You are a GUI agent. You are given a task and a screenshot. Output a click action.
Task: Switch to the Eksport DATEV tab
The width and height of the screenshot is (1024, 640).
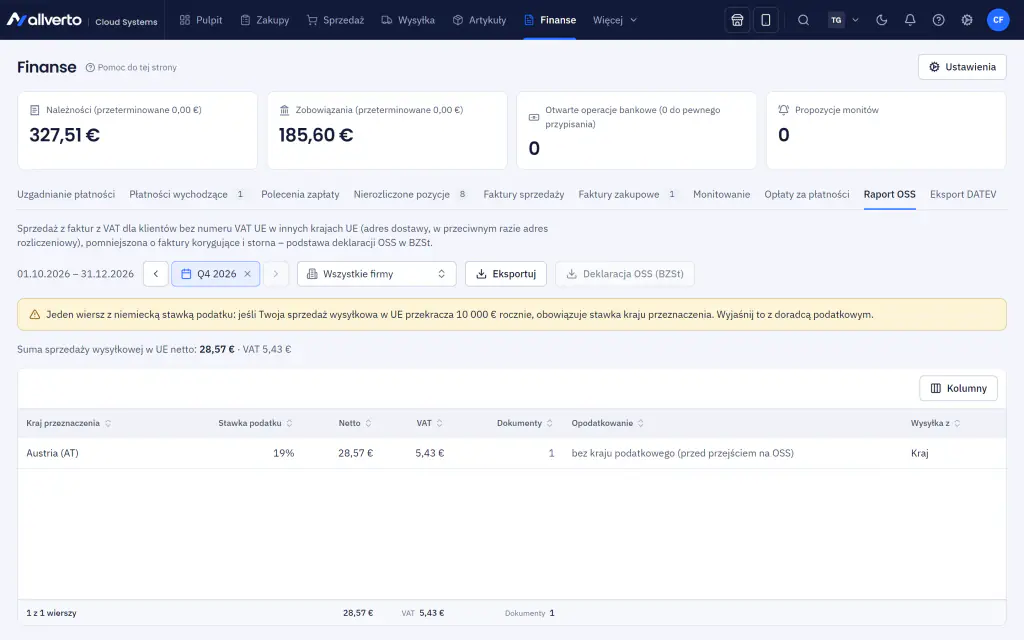pyautogui.click(x=963, y=195)
